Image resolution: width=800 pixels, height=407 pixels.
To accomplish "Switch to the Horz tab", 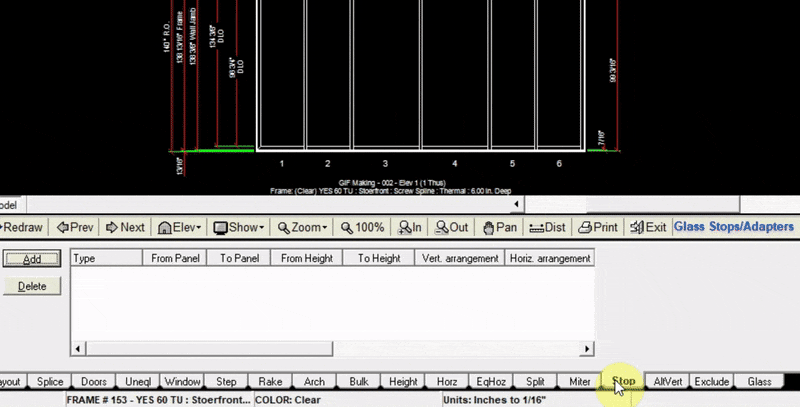I will click(447, 381).
